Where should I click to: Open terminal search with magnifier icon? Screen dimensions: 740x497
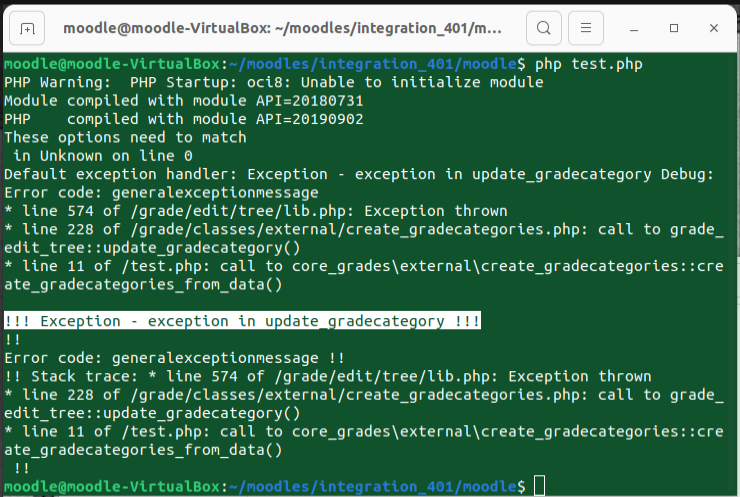point(544,28)
